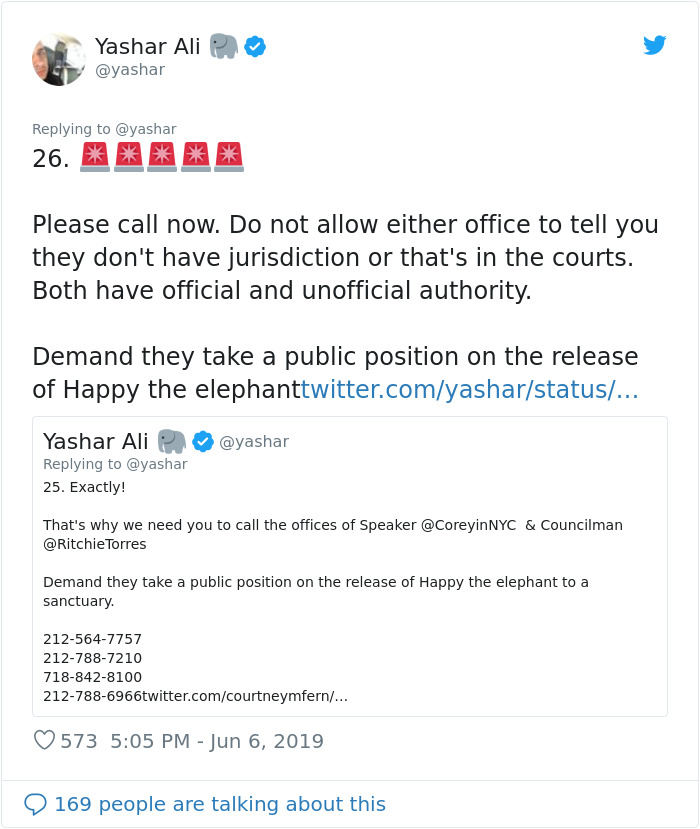Click the elephant emoji next to Yashar Ali
Screen dimensions: 700x829
click(224, 45)
